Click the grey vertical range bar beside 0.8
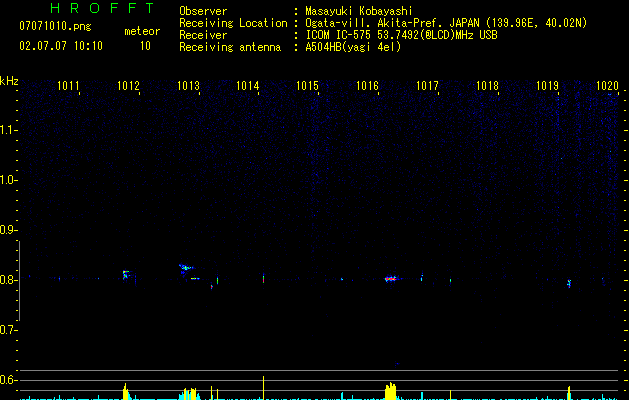The width and height of the screenshot is (629, 400). [x=20, y=281]
